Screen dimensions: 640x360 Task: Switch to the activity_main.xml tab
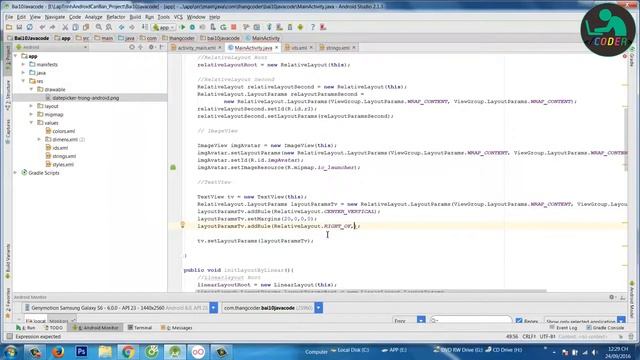point(196,48)
